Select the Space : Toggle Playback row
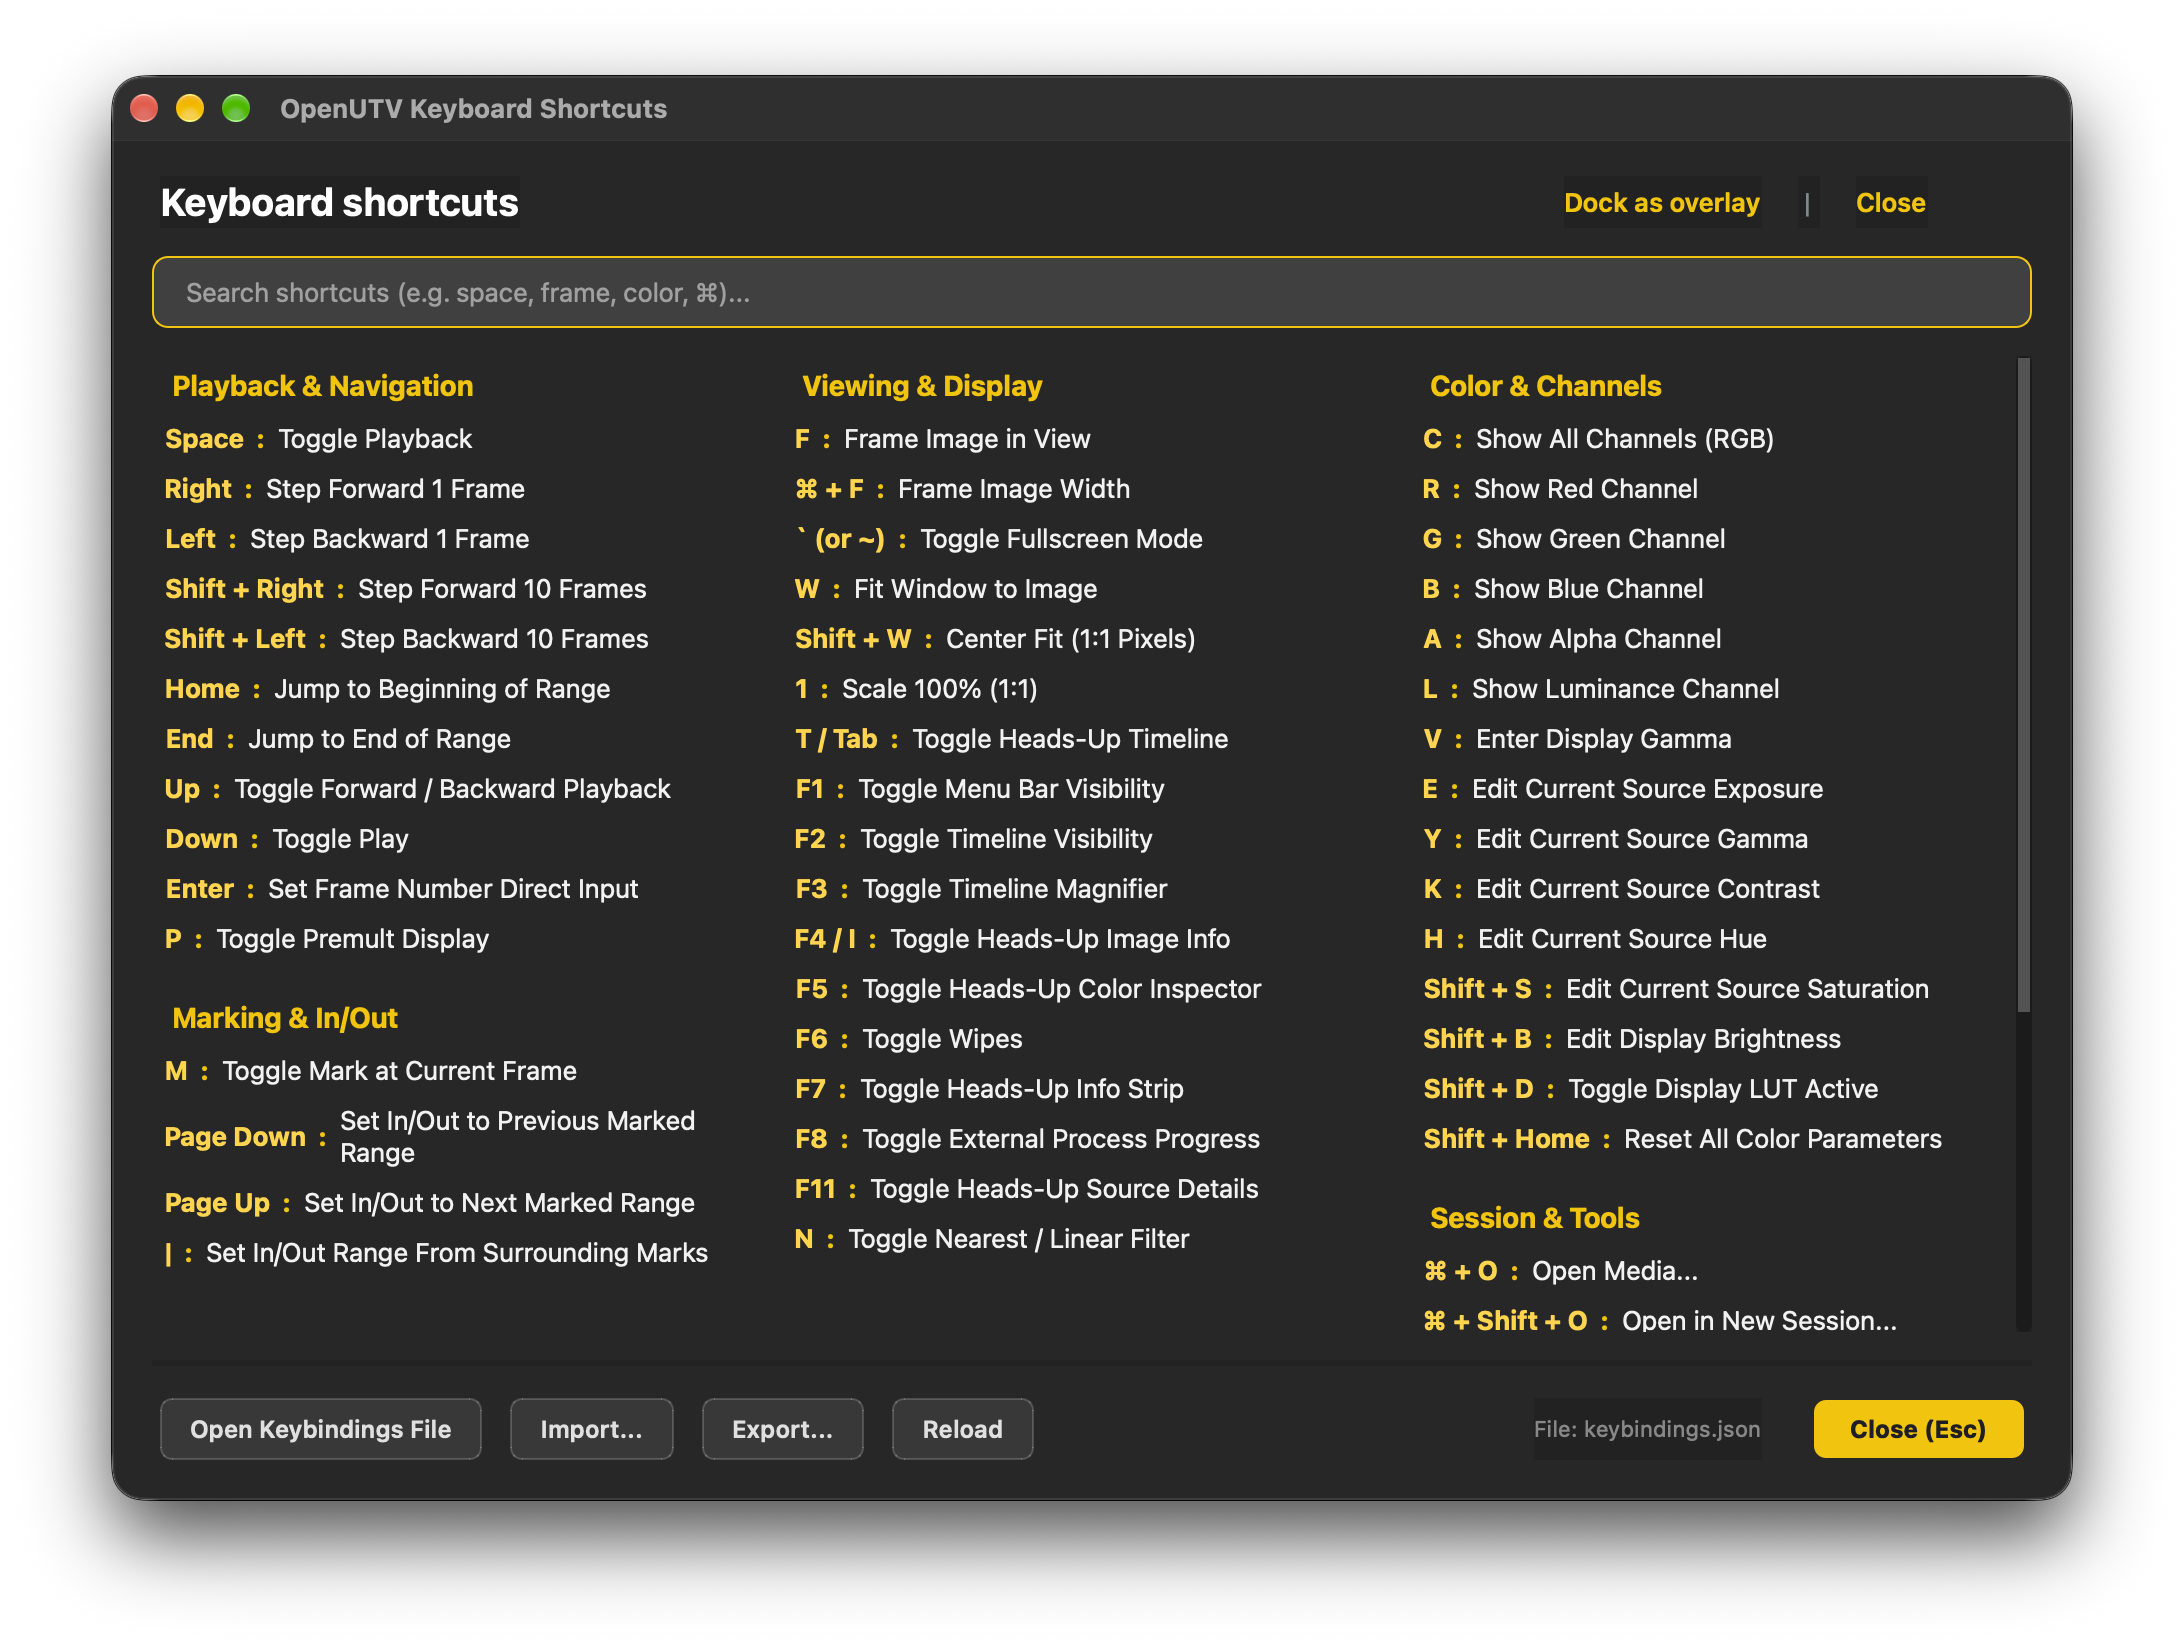Image resolution: width=2184 pixels, height=1648 pixels. (318, 439)
